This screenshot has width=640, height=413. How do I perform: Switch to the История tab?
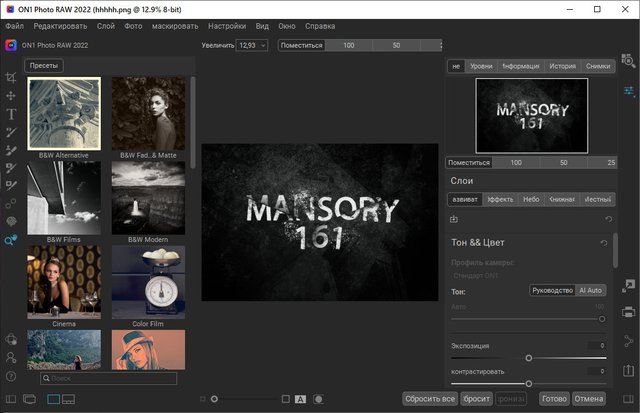[x=561, y=66]
